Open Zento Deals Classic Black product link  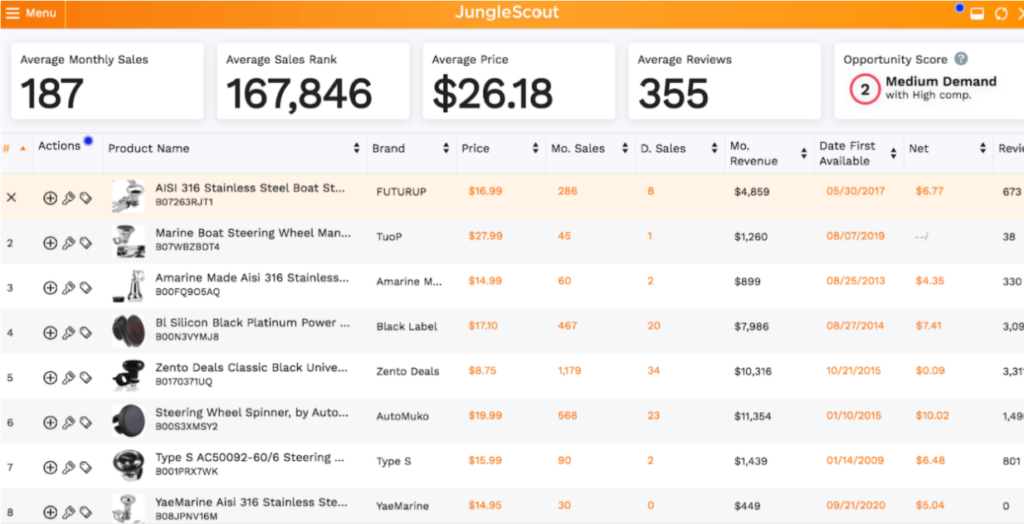tap(251, 368)
